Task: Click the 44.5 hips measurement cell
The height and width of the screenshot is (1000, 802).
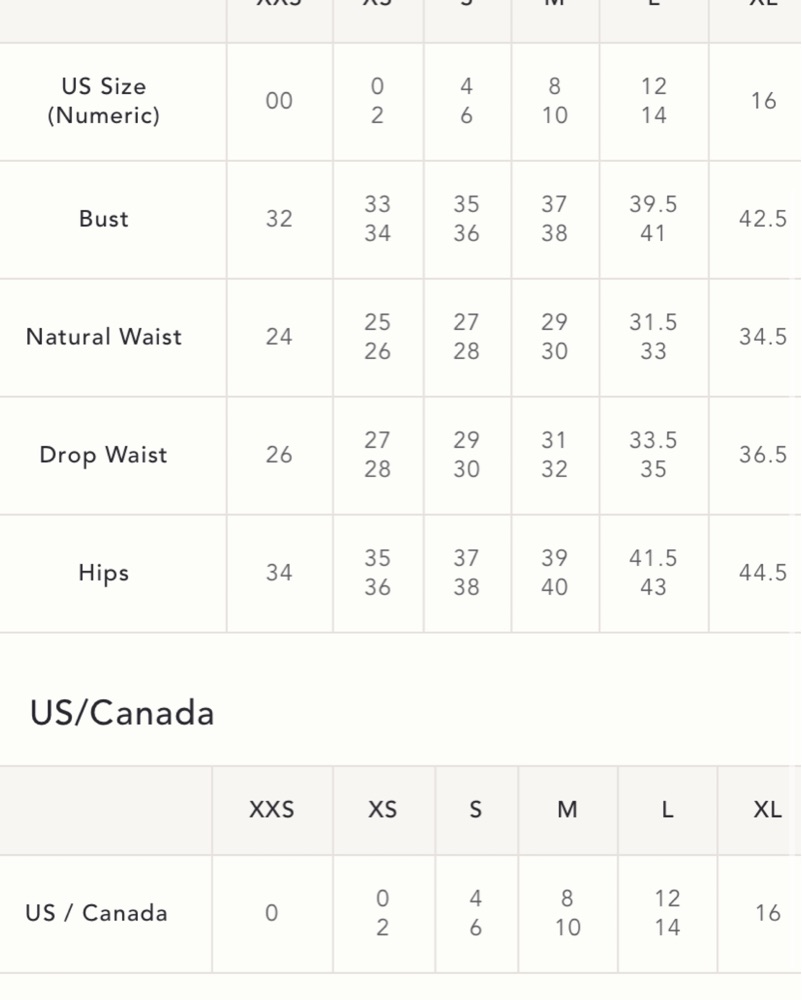Action: click(763, 573)
